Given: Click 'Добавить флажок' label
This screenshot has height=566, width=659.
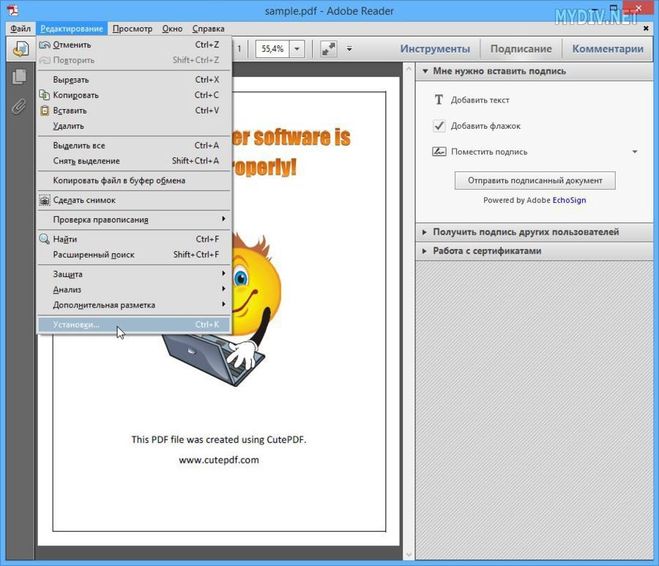Looking at the screenshot, I should 485,126.
